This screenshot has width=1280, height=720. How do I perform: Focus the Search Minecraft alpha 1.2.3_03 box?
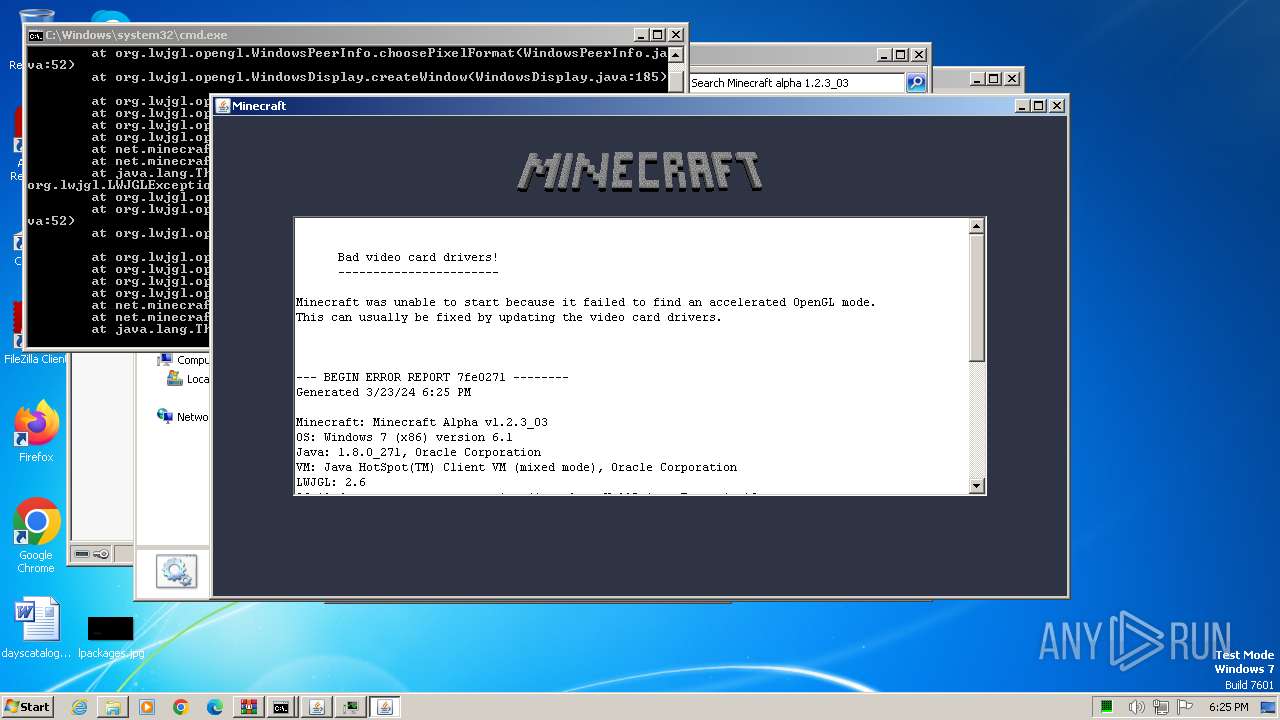(797, 83)
